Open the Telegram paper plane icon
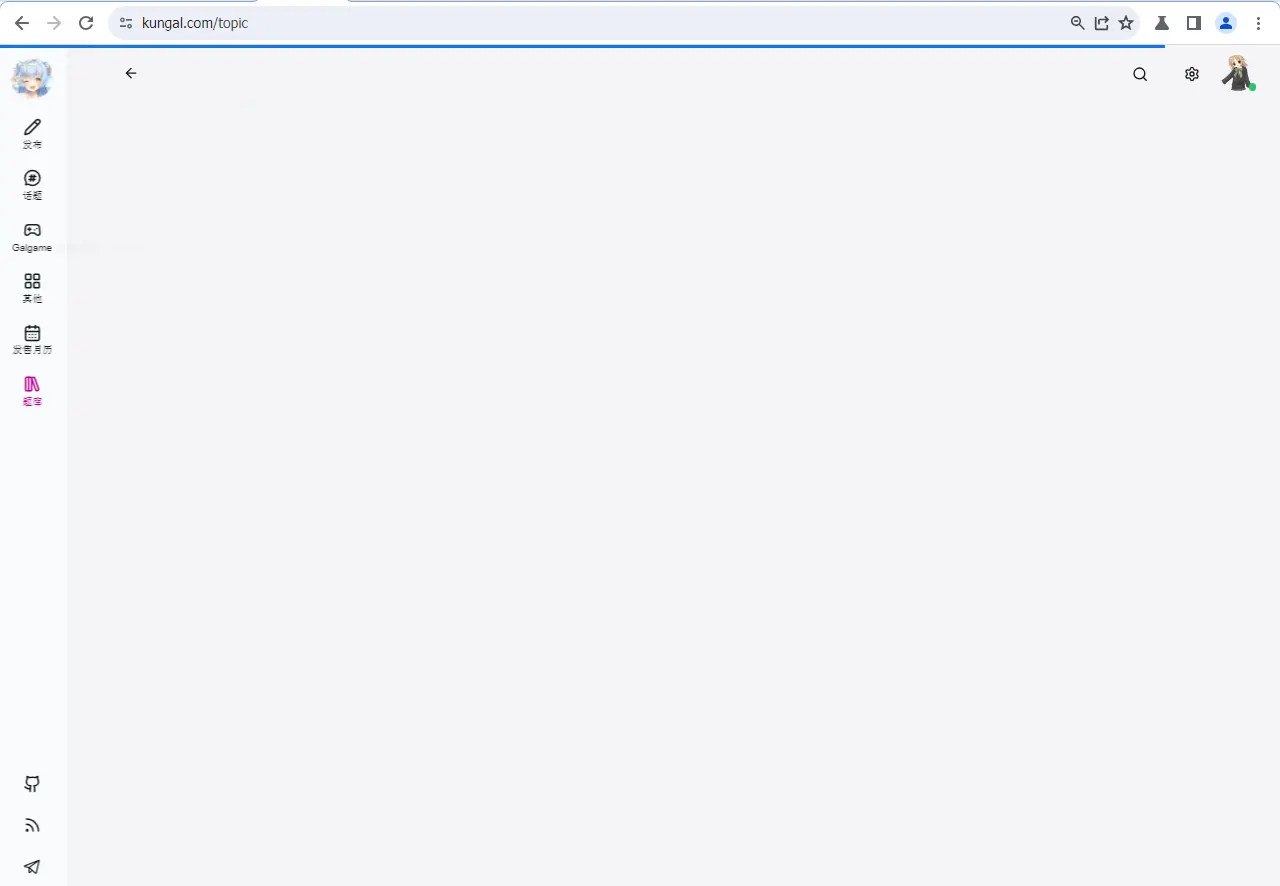The width and height of the screenshot is (1280, 886). click(32, 866)
